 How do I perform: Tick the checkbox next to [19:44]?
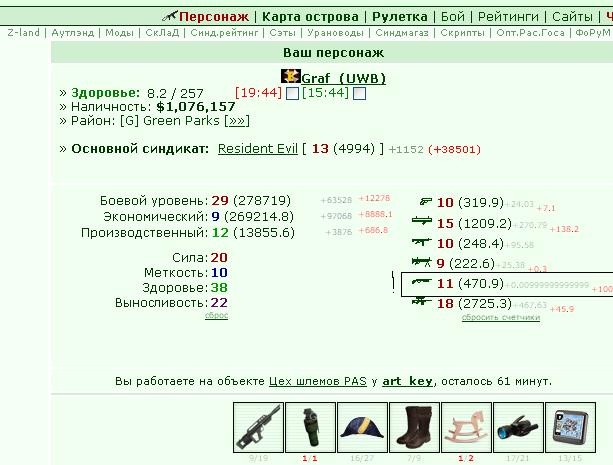[292, 94]
